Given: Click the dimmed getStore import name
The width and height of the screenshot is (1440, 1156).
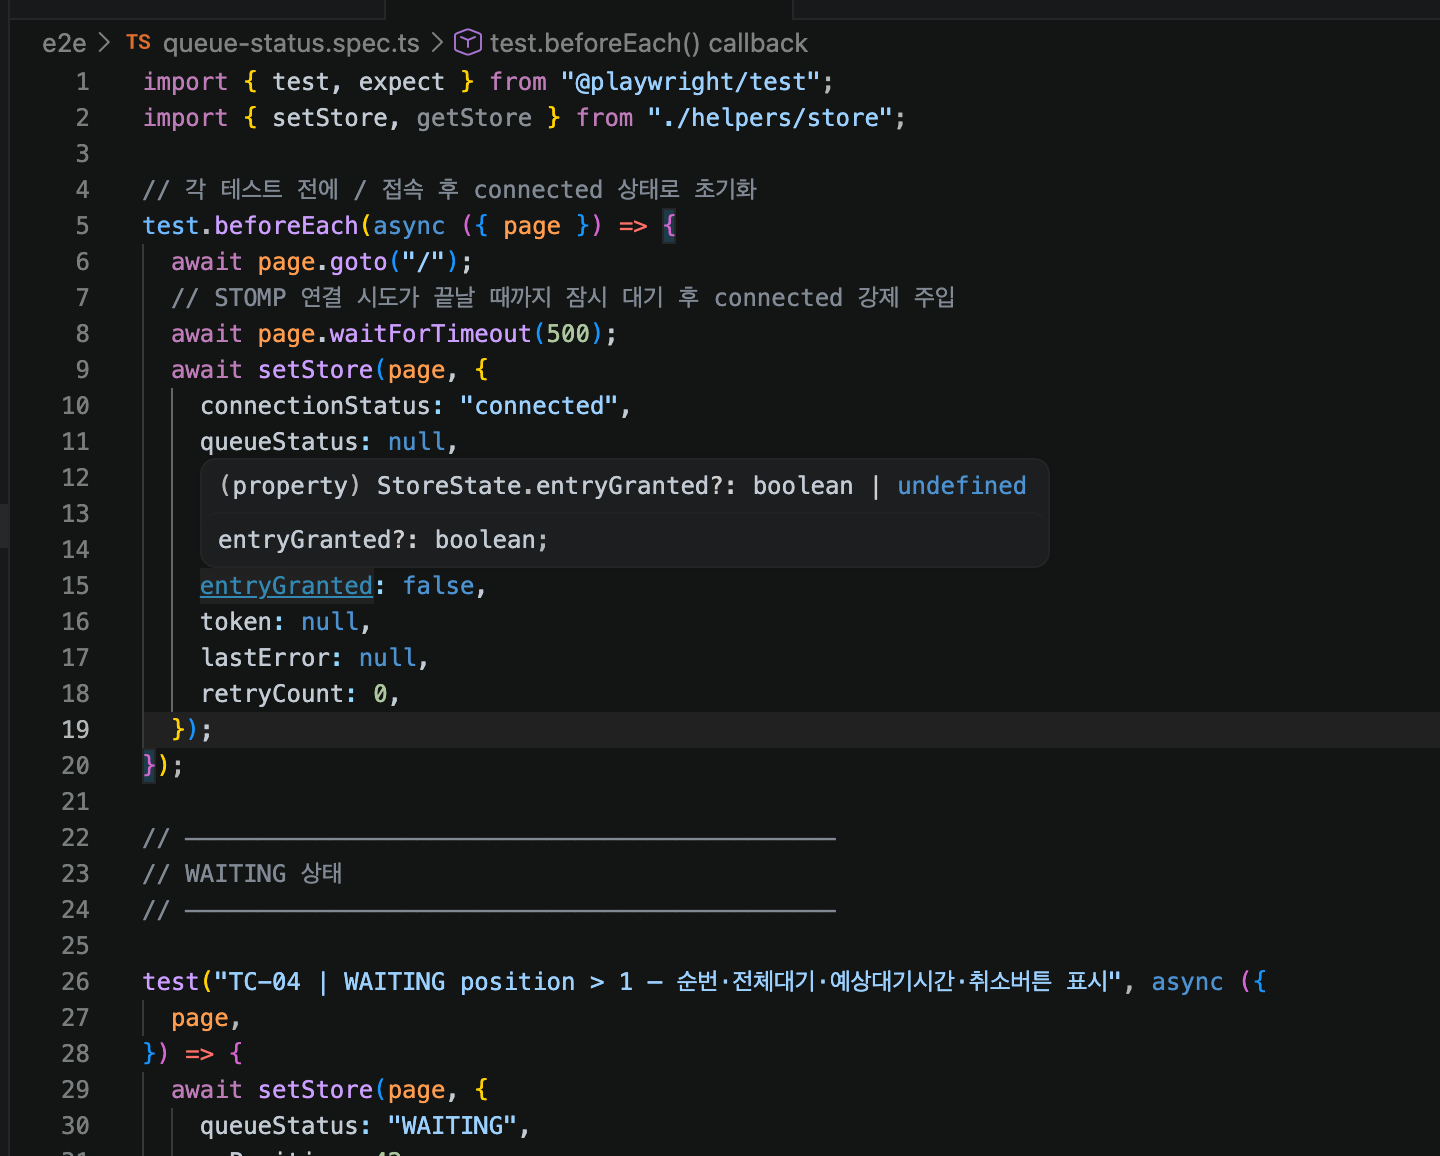Looking at the screenshot, I should (x=474, y=118).
